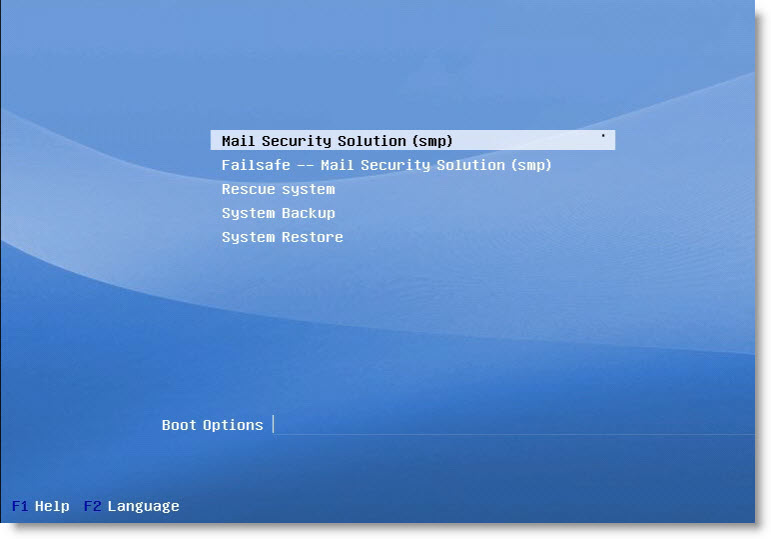
Task: Click the small dot in highlighted entry
Action: click(603, 135)
